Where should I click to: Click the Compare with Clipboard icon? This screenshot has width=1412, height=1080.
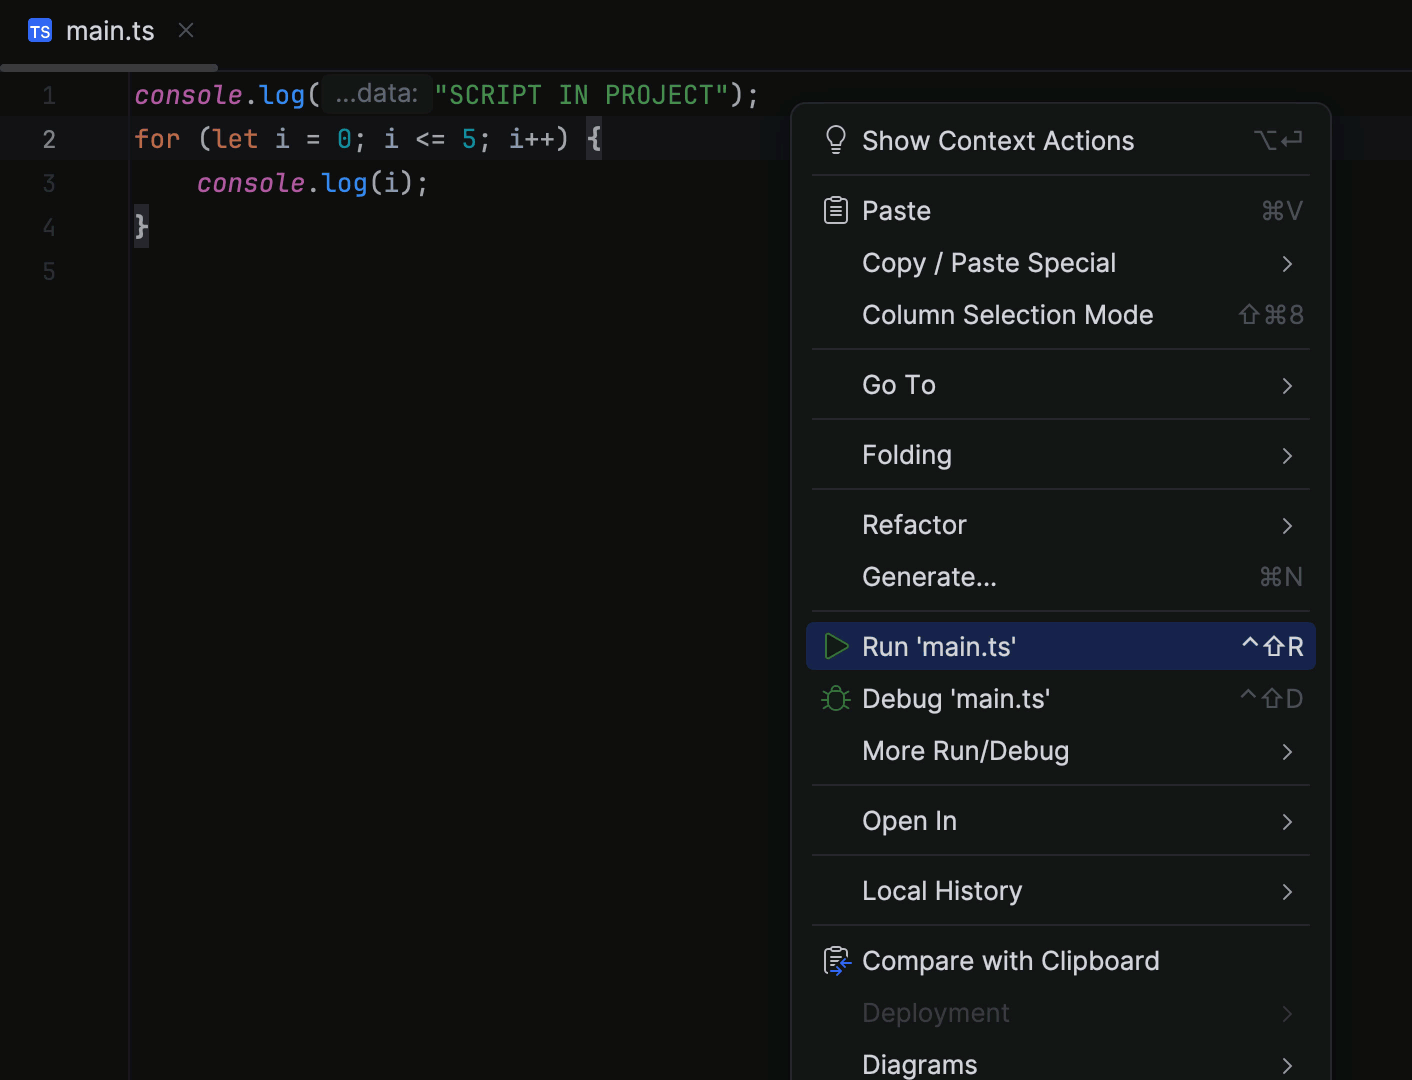[837, 960]
